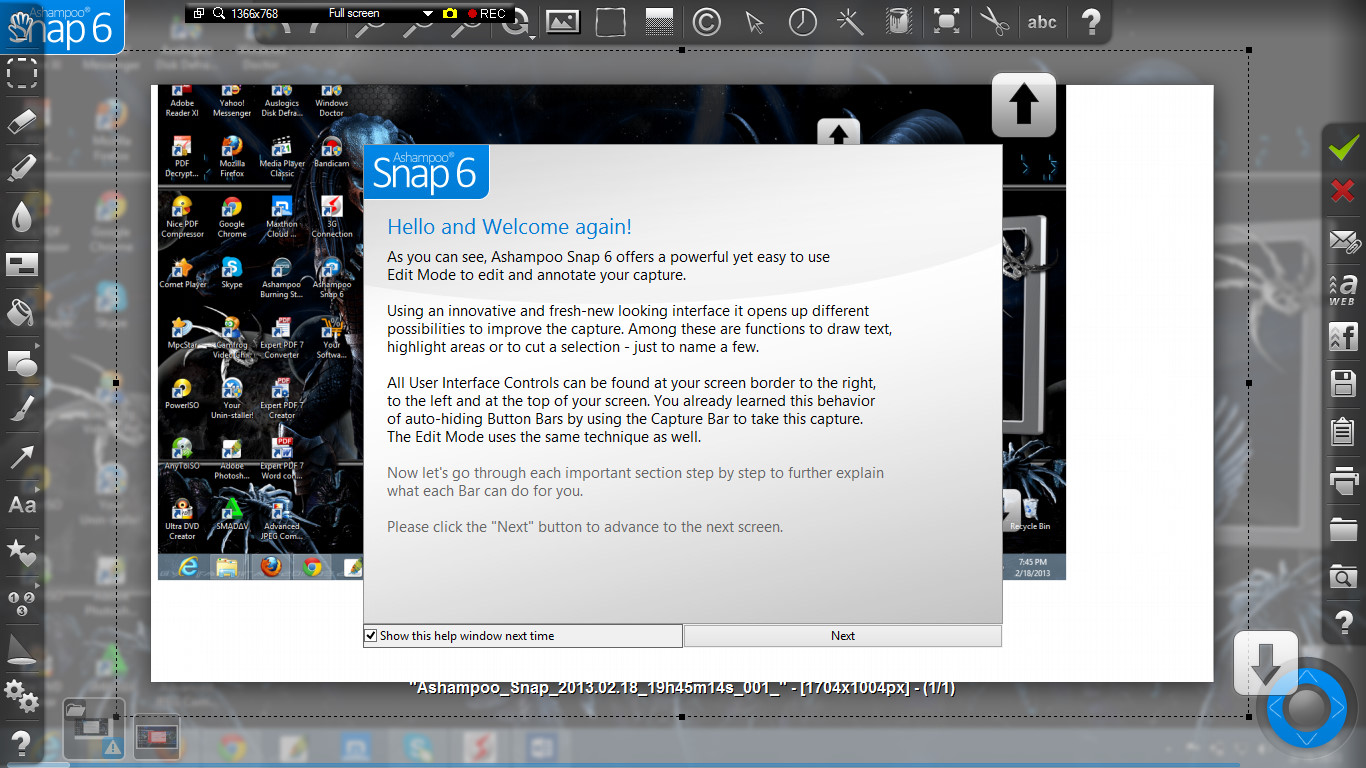Click the abc text icon in top bar
1366x768 pixels.
pos(1042,21)
